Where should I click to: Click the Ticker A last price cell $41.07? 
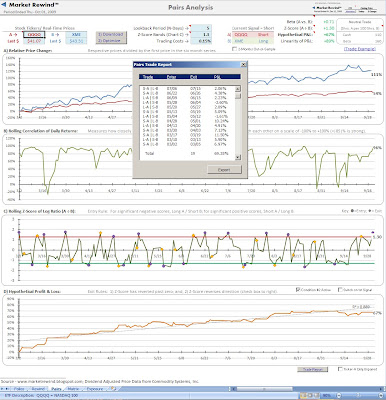(x=34, y=41)
